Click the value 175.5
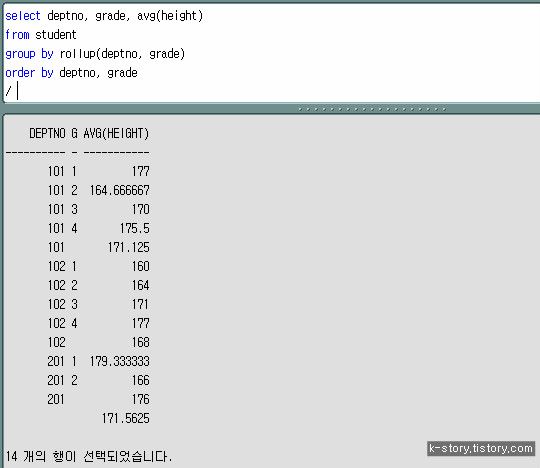Screen dimensions: 540x468 135,228
